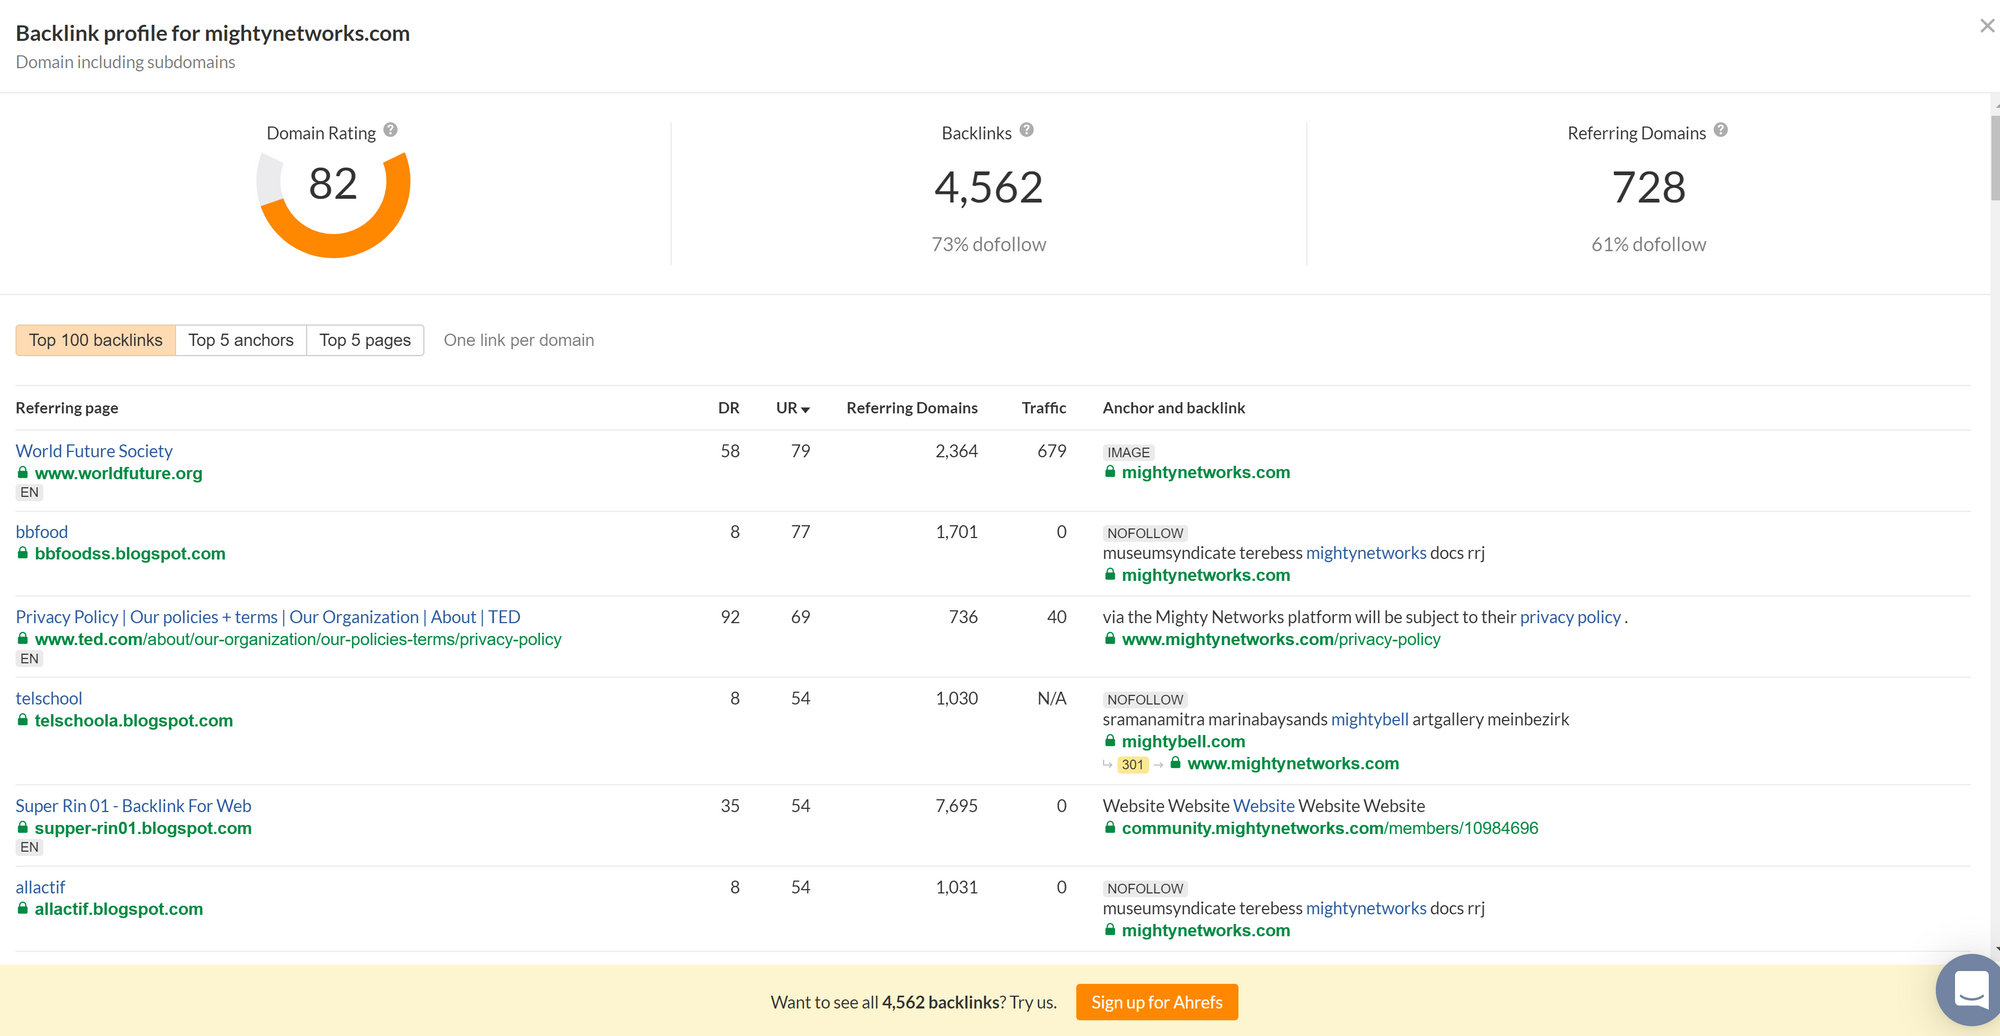Click the 4,562 backlinks count
This screenshot has width=2000, height=1036.
point(988,187)
